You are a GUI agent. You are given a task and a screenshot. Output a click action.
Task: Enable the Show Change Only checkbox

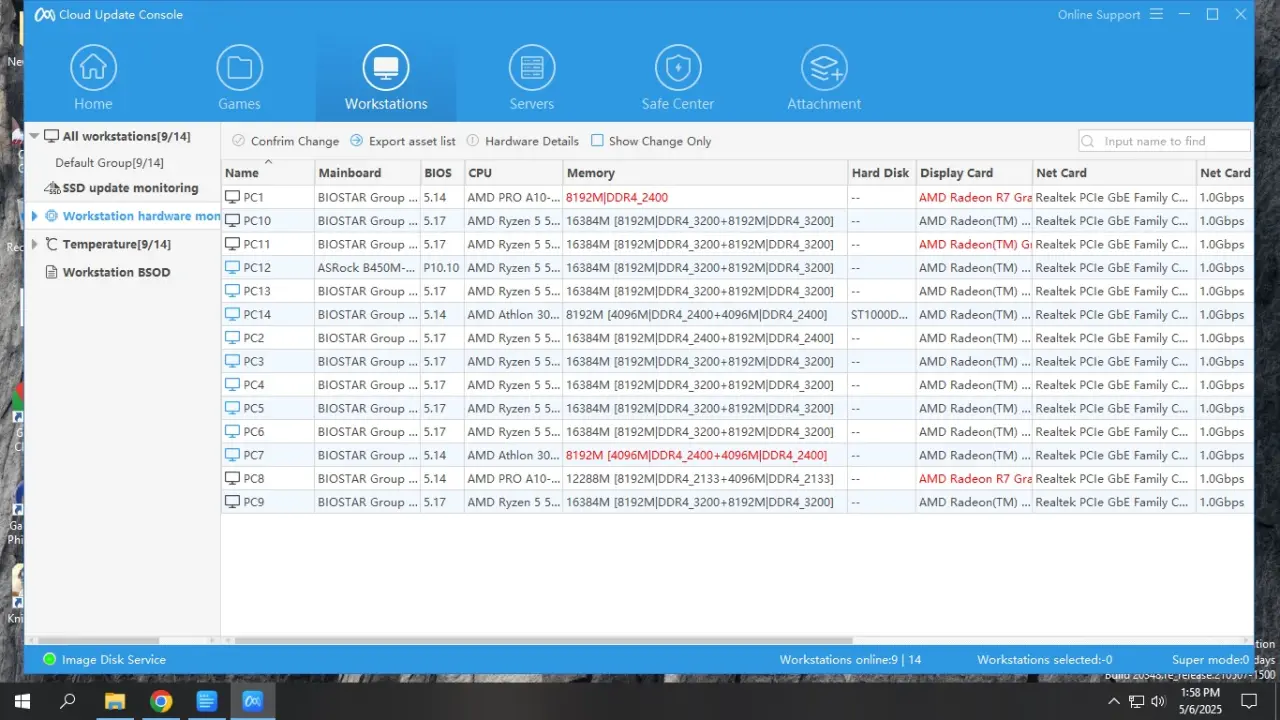point(597,141)
